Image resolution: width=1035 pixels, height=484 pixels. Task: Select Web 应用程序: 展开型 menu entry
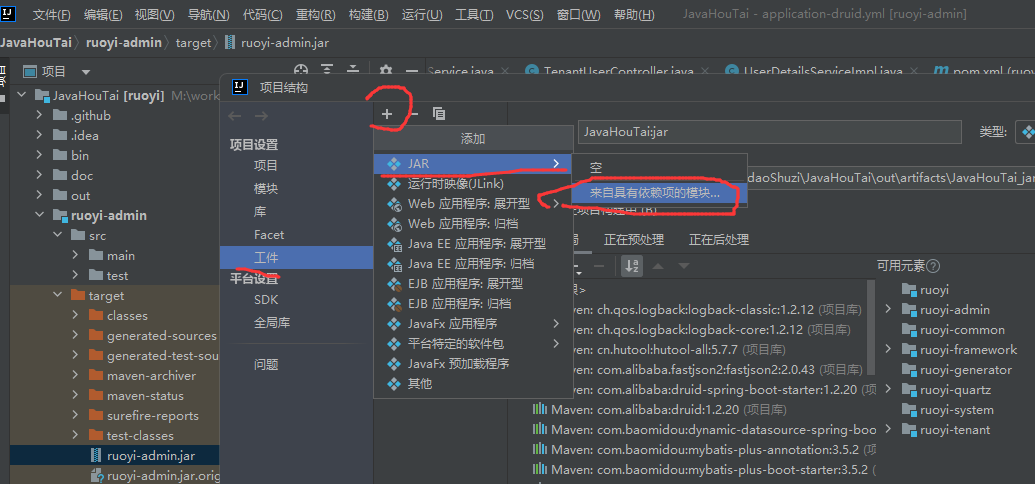tap(473, 204)
